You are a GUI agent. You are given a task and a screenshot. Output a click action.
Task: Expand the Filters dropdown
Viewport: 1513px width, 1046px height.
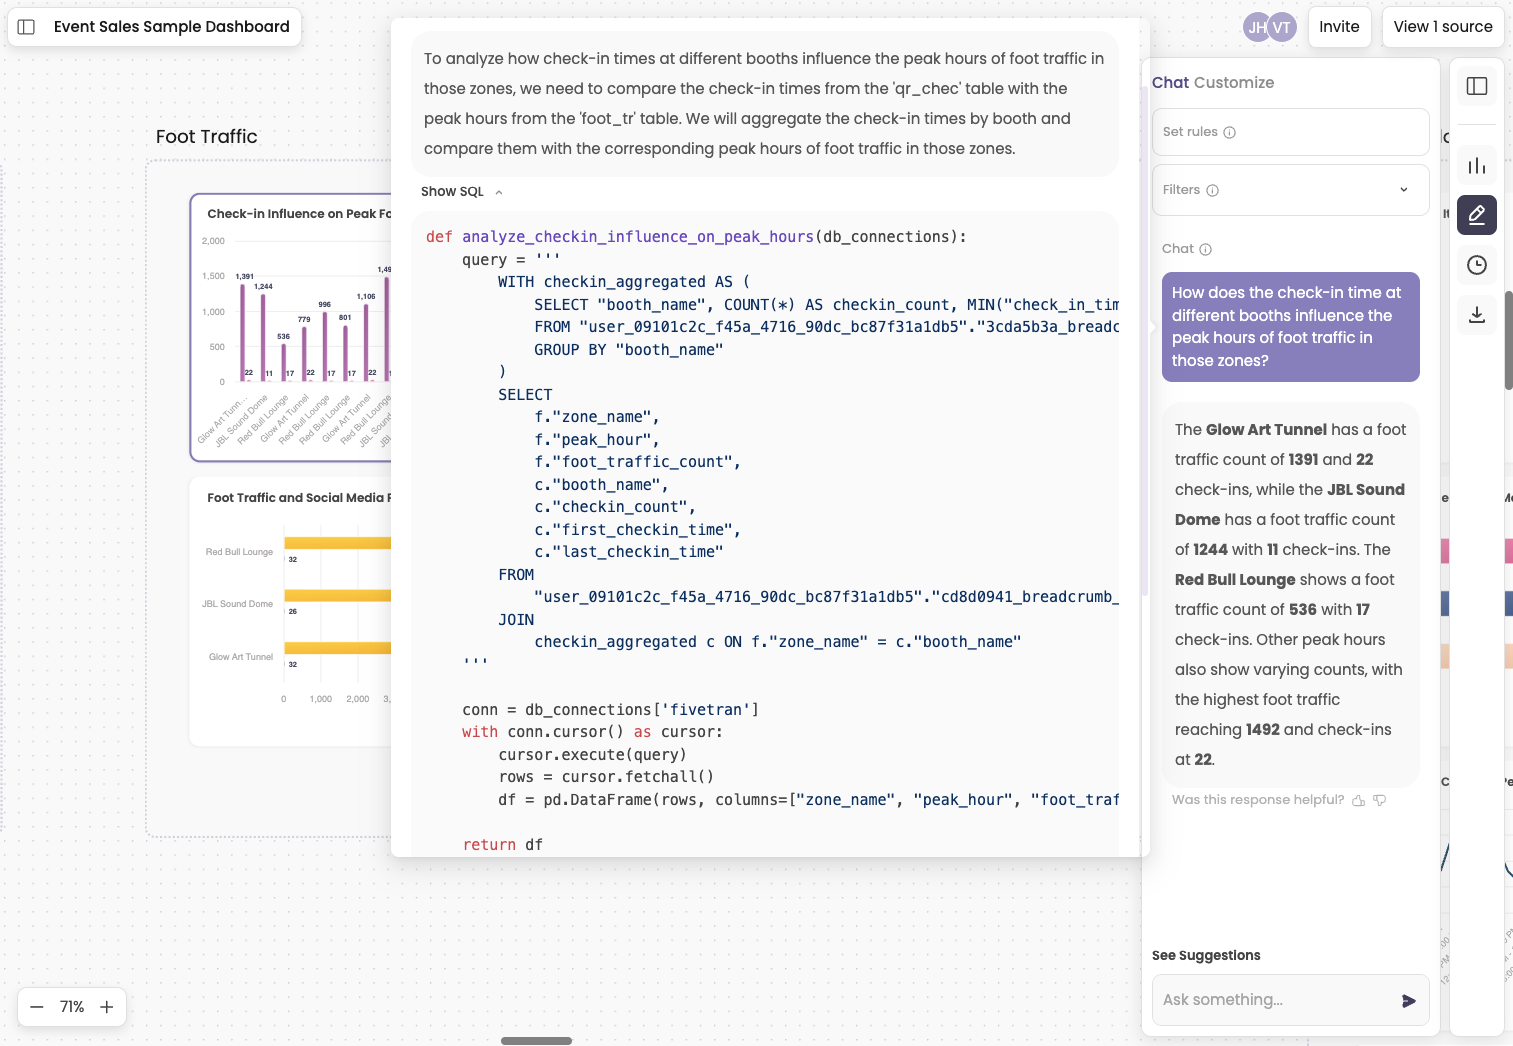point(1403,189)
